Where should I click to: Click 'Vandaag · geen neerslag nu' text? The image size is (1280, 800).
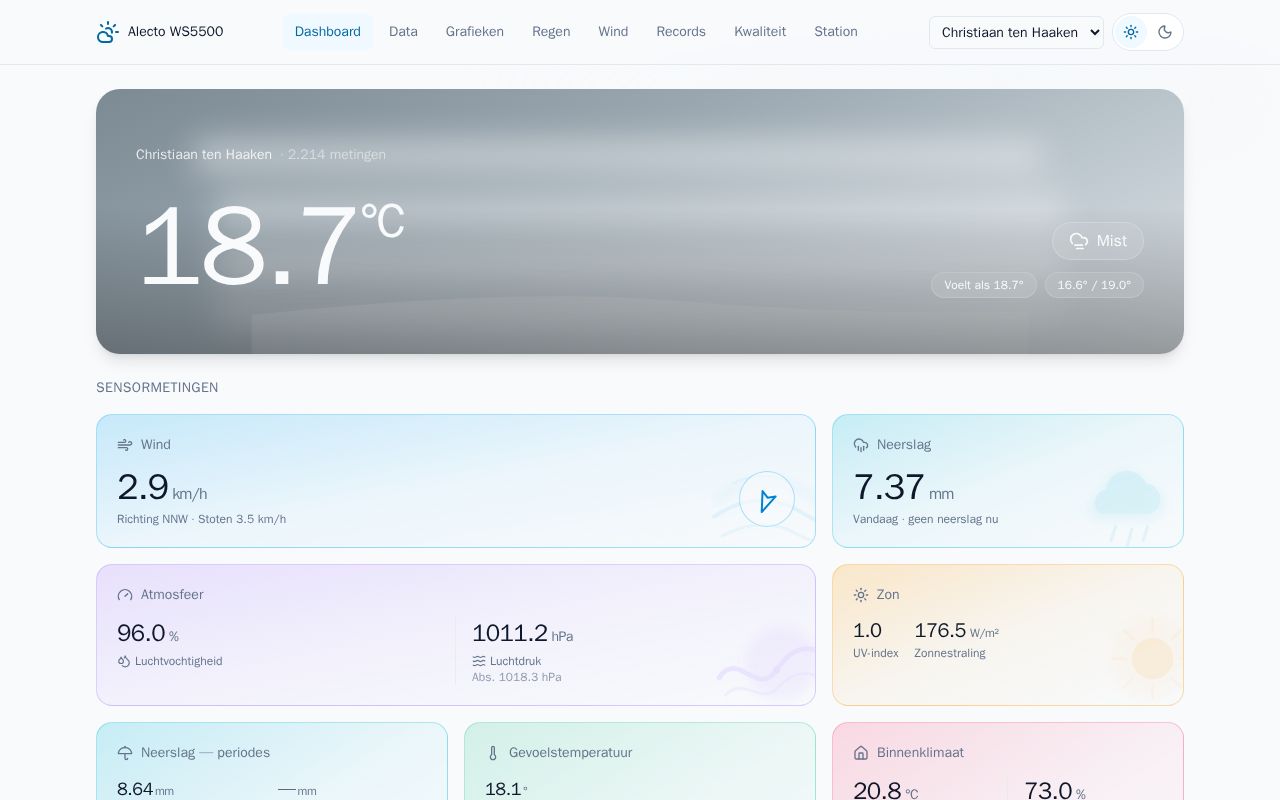[x=925, y=519]
